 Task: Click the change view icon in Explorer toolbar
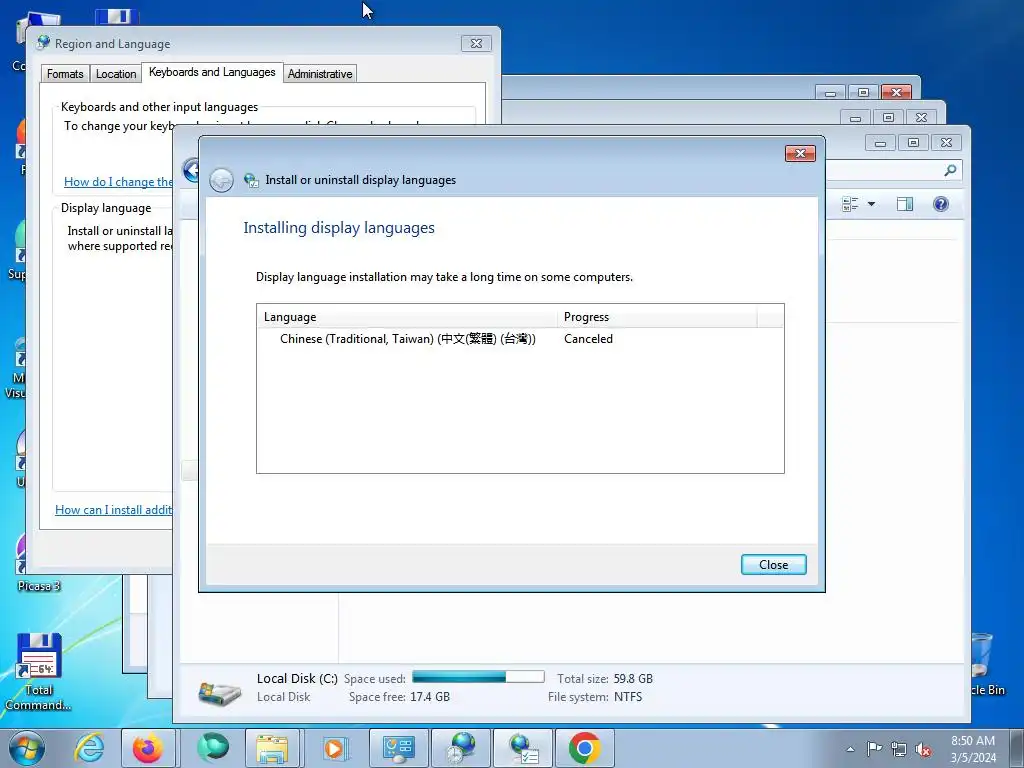(x=850, y=204)
